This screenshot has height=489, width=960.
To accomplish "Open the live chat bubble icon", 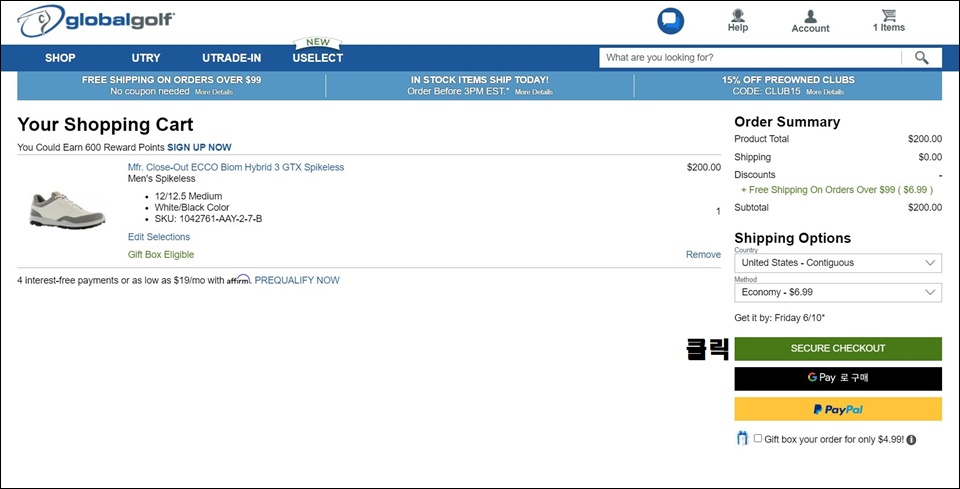I will [670, 21].
